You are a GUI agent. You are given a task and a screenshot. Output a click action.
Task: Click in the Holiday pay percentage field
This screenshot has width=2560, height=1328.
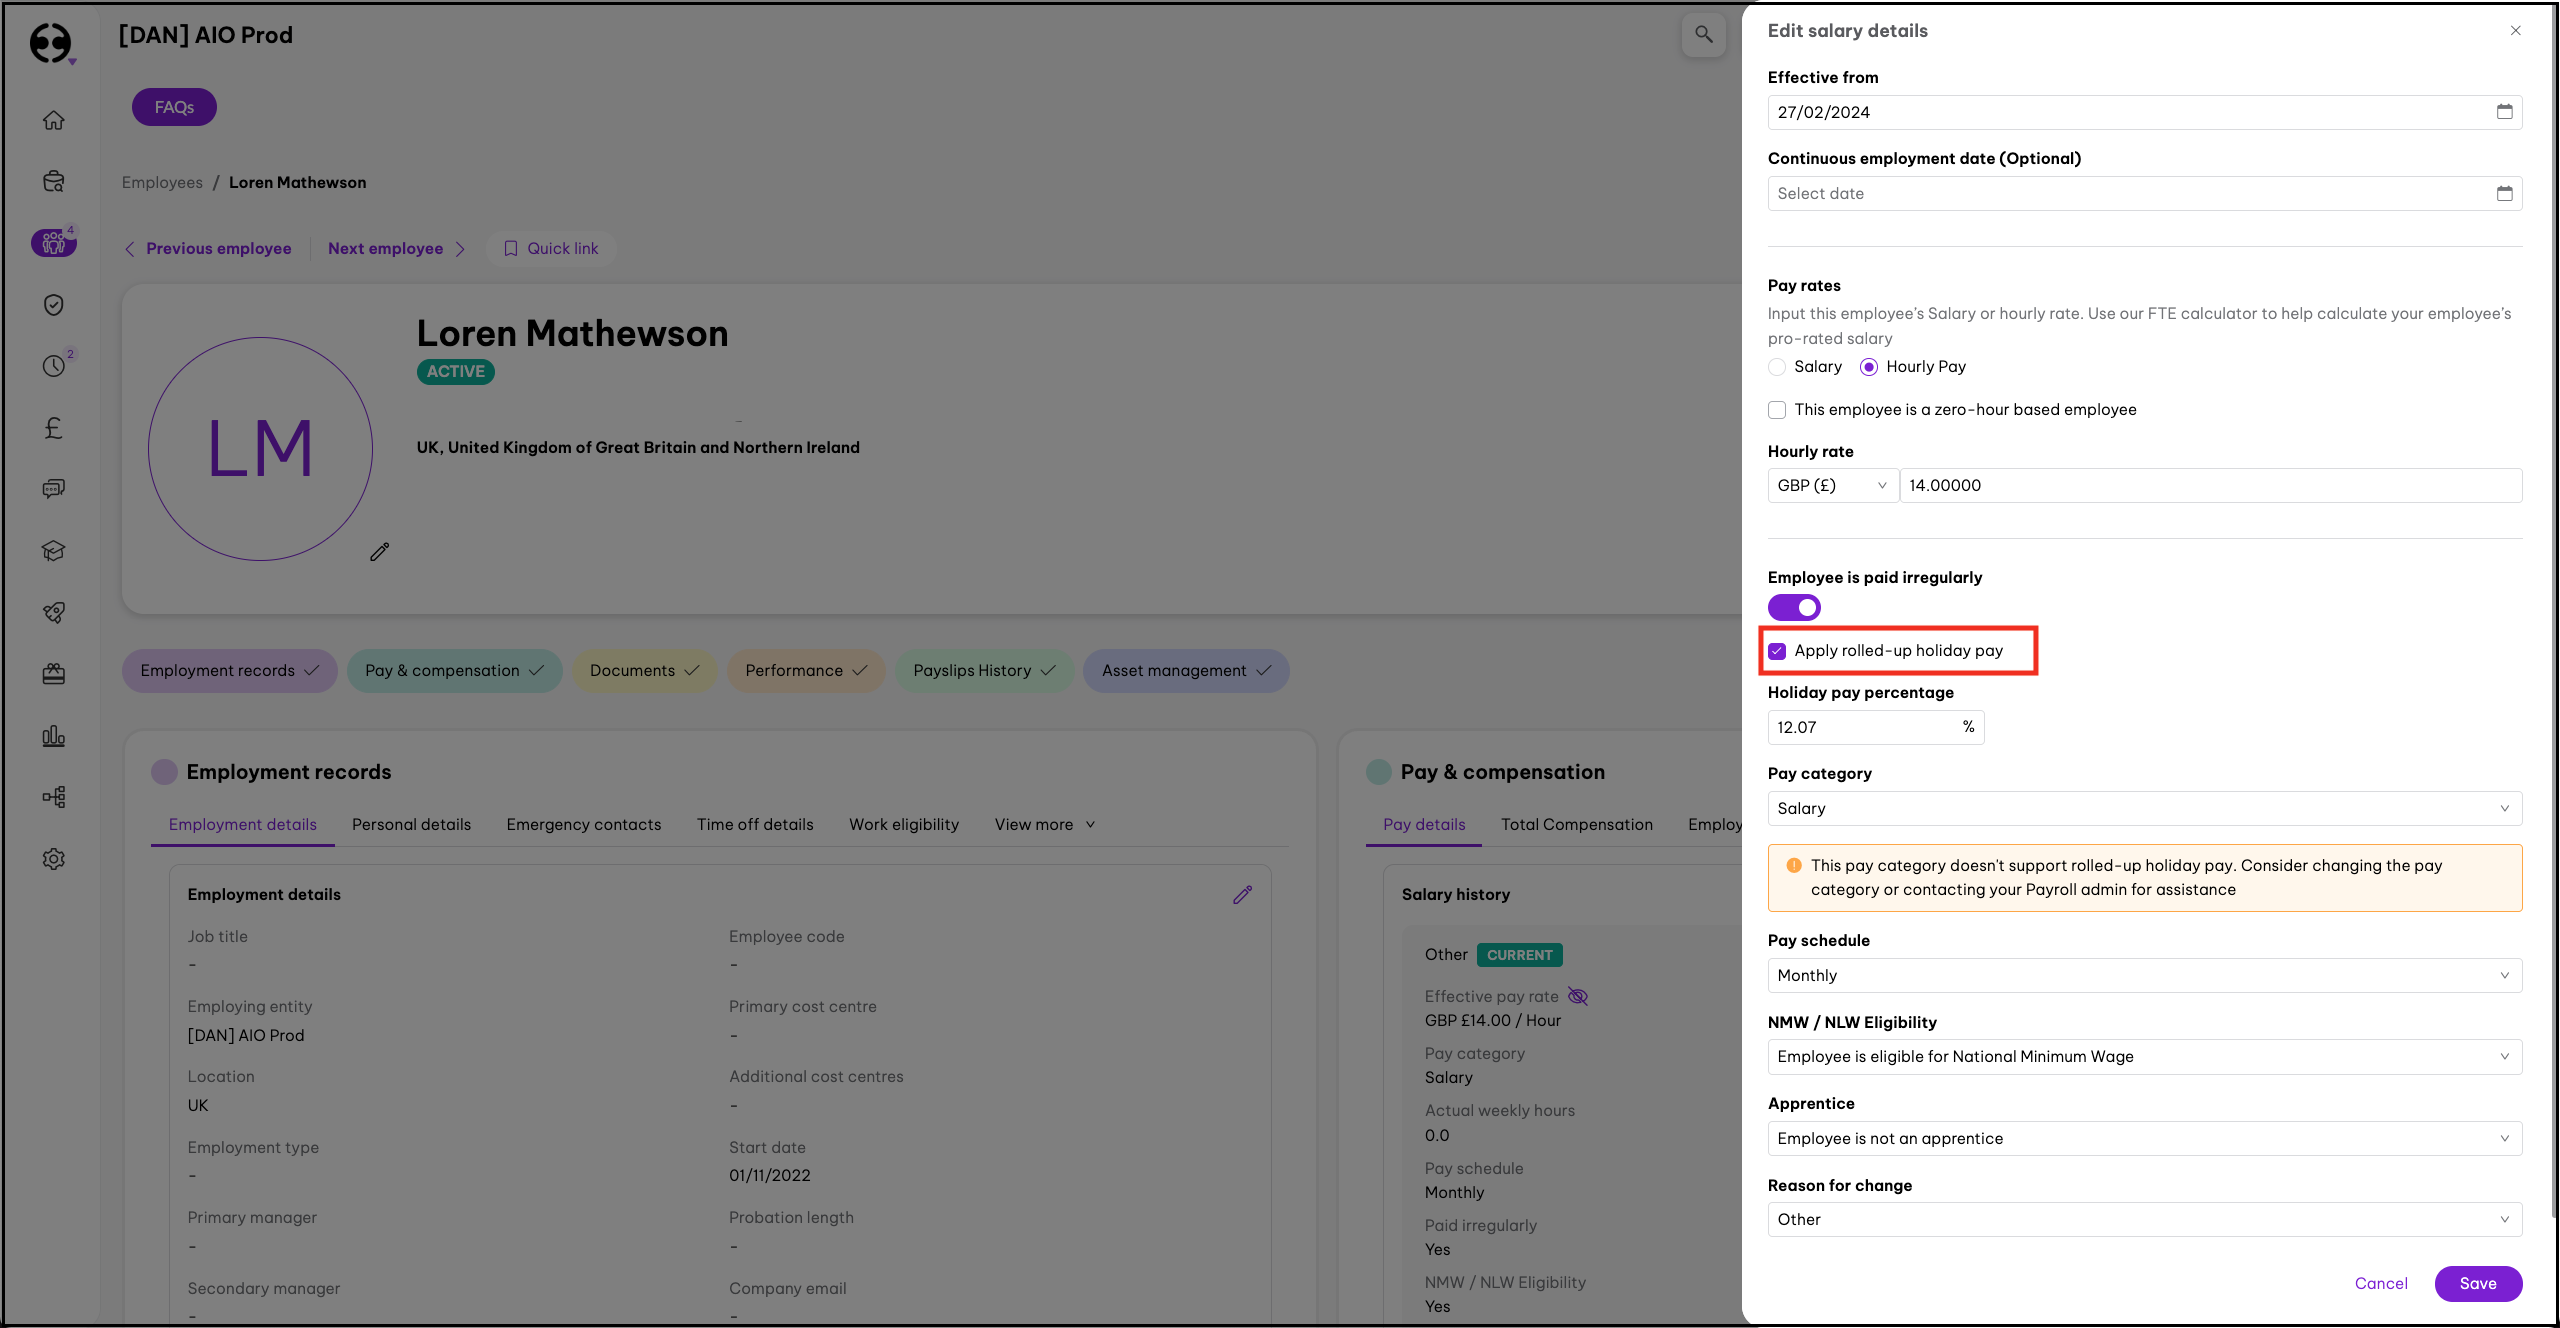pos(1862,727)
